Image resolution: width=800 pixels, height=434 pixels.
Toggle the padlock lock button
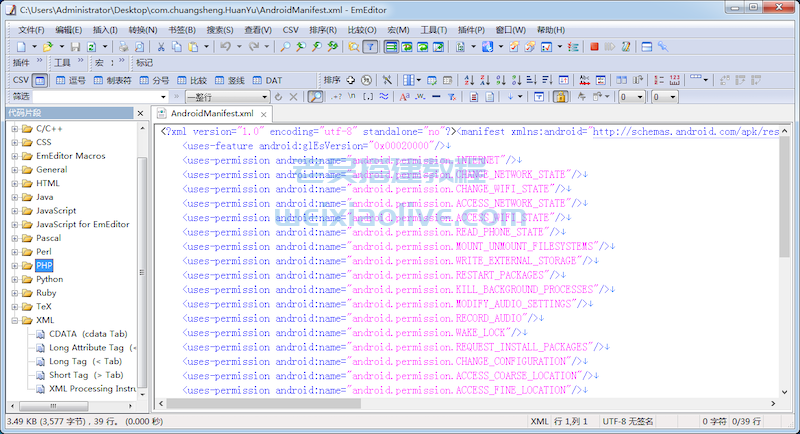[x=560, y=97]
